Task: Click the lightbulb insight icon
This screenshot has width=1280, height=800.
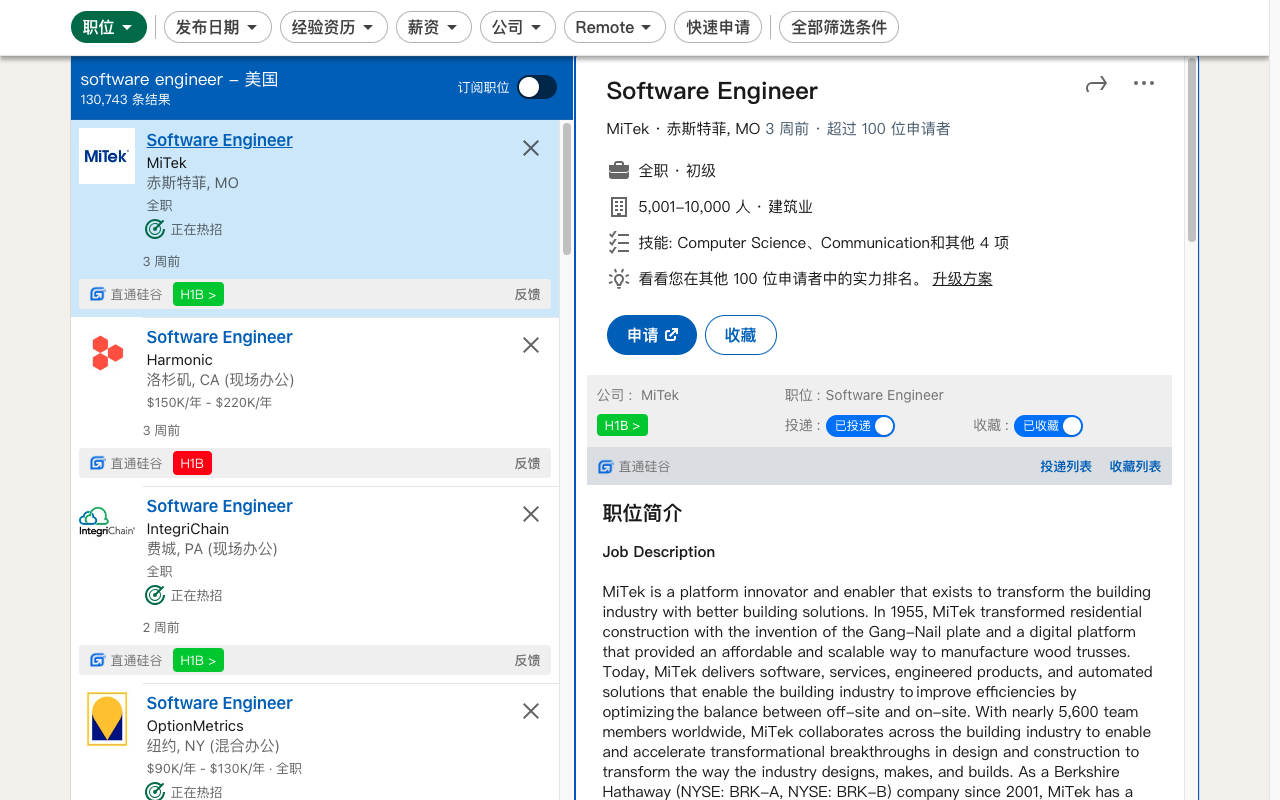Action: 619,279
